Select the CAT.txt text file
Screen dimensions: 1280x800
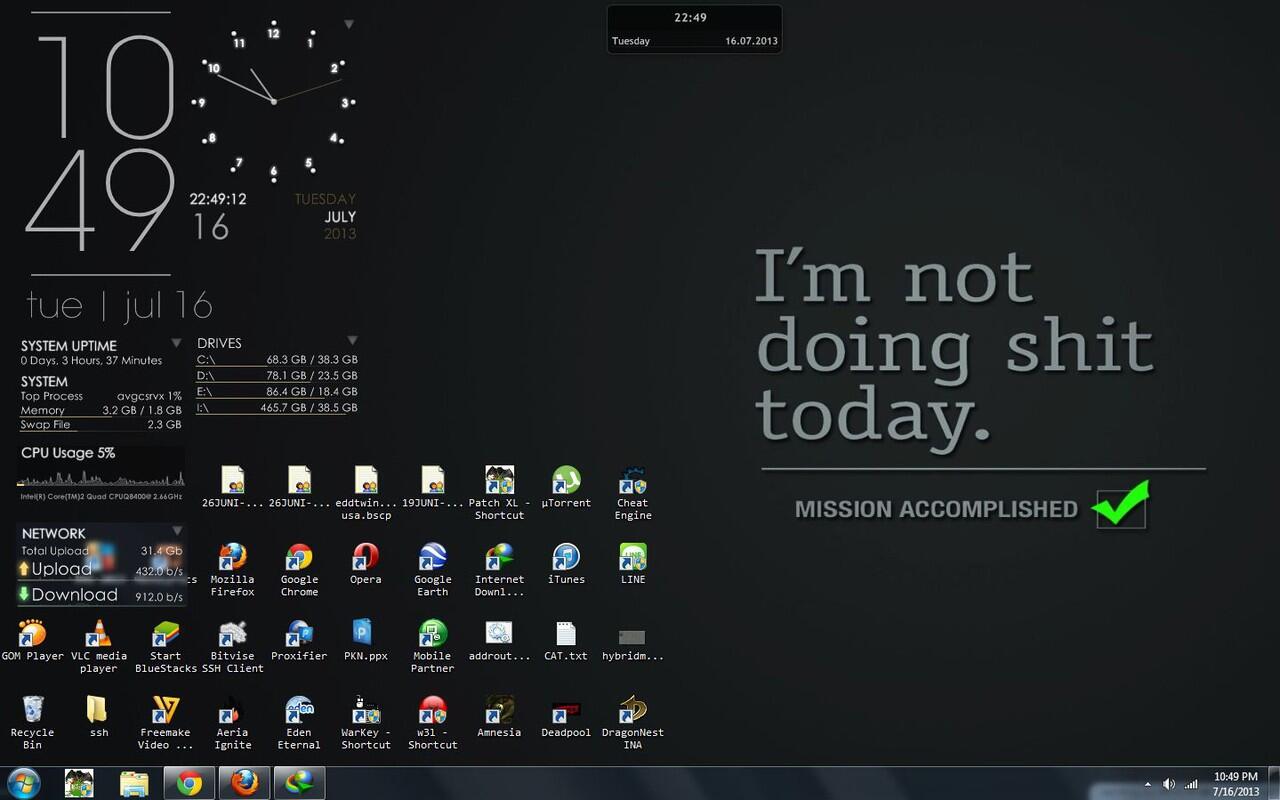click(566, 641)
